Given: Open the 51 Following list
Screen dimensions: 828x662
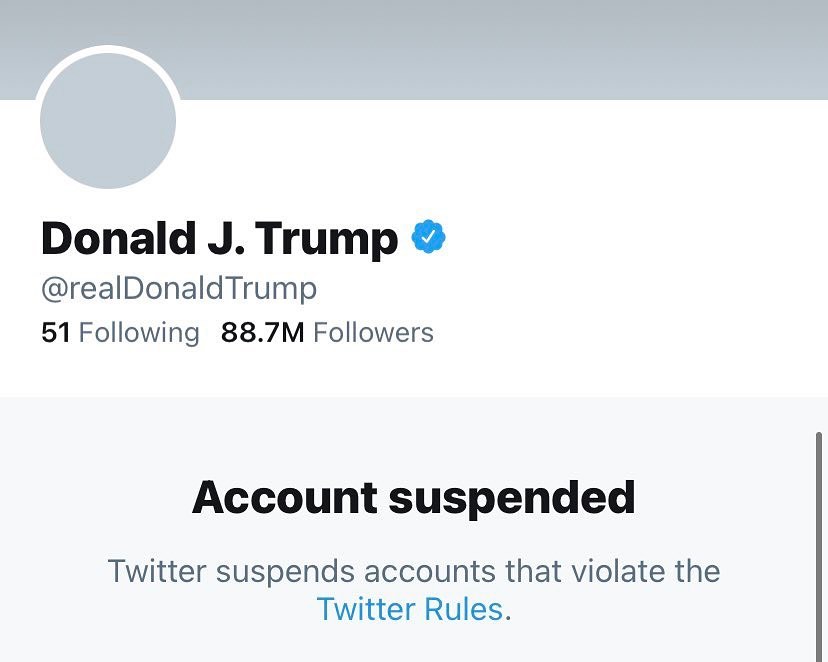Looking at the screenshot, I should click(x=120, y=332).
